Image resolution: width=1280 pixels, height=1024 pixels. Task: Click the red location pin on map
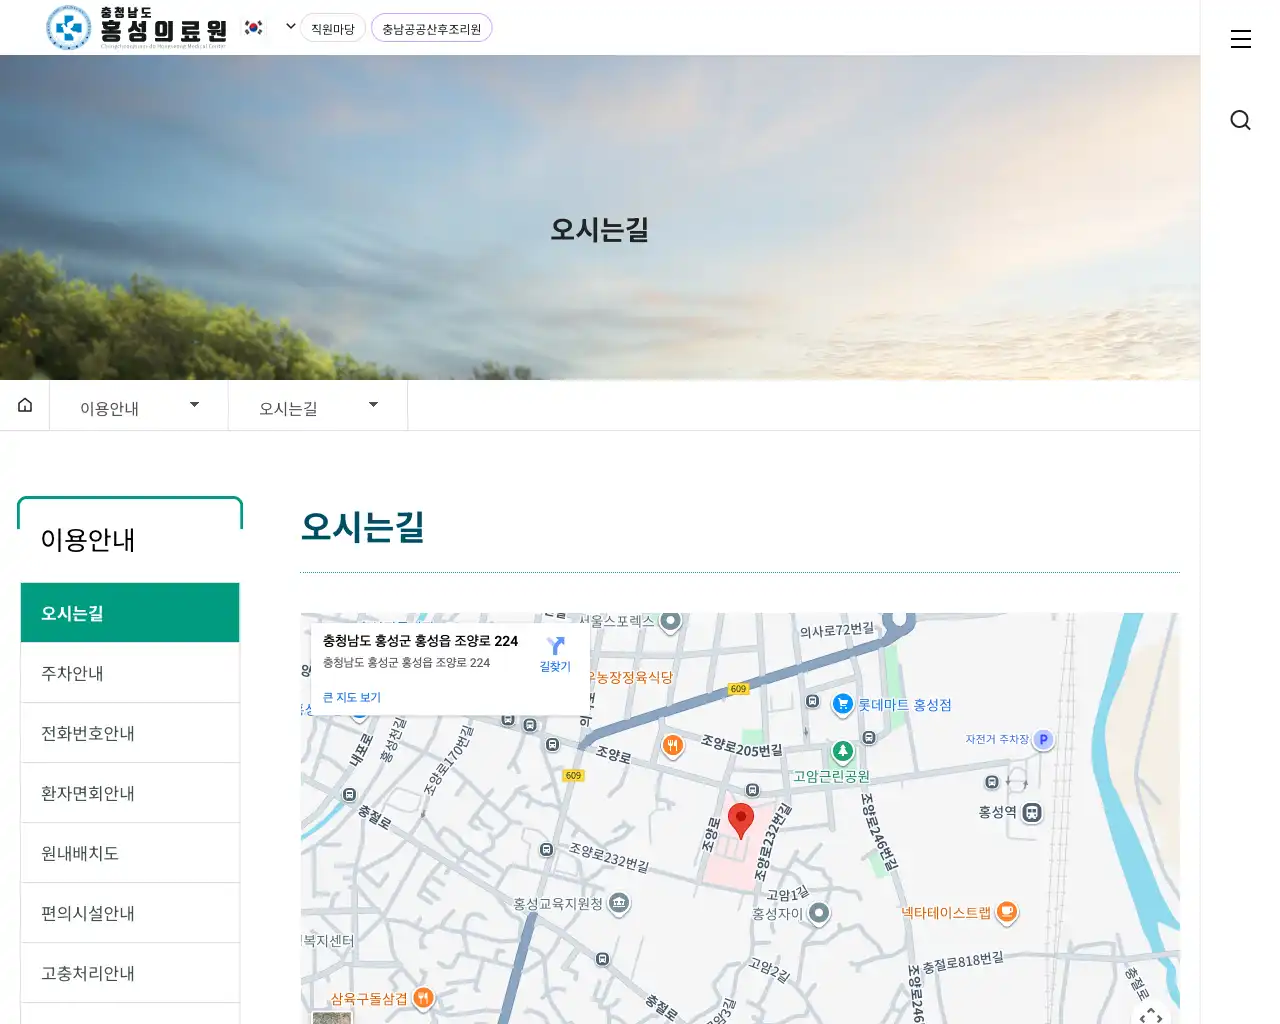740,819
